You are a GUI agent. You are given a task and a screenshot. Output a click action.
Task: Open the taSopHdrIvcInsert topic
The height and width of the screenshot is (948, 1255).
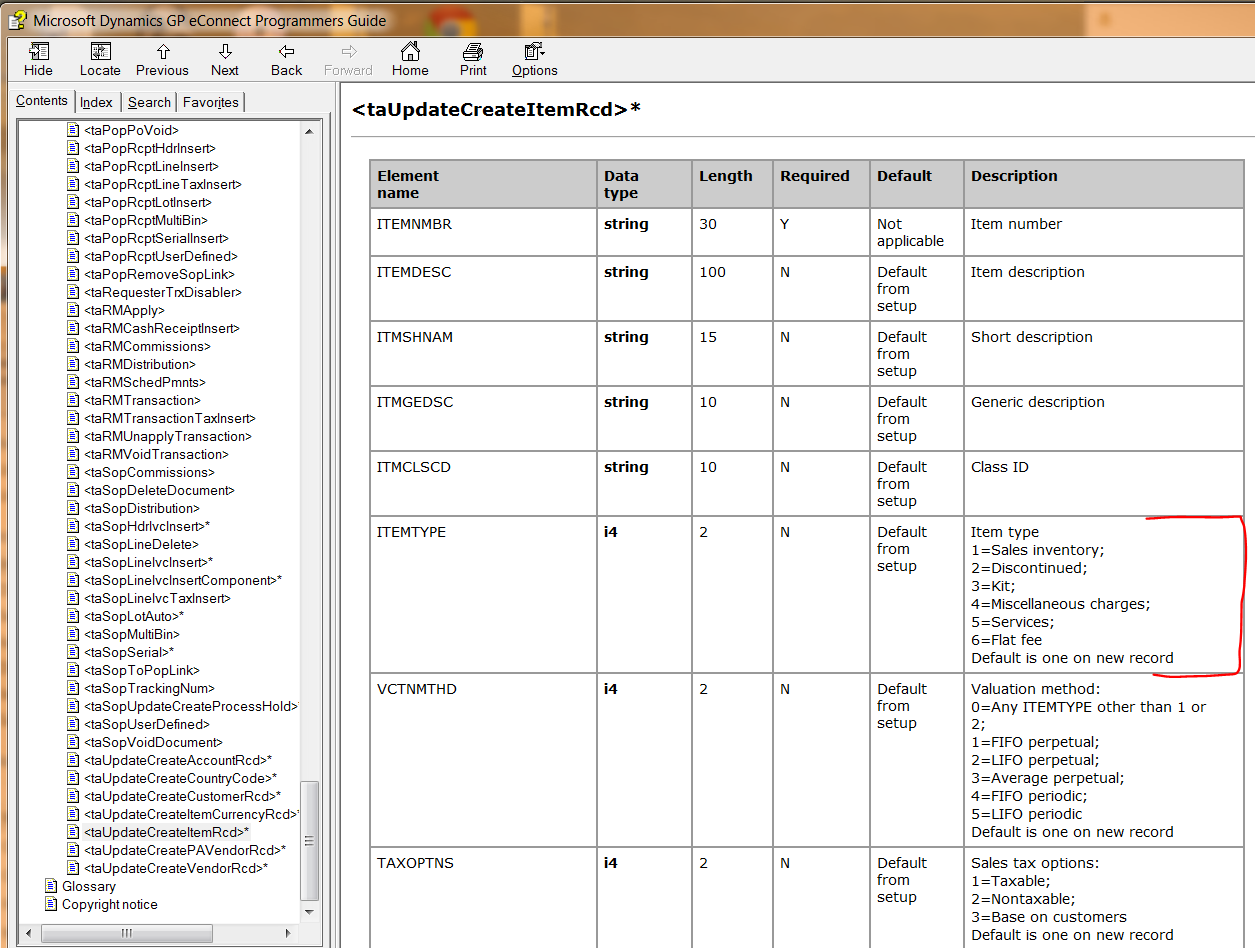[x=147, y=526]
